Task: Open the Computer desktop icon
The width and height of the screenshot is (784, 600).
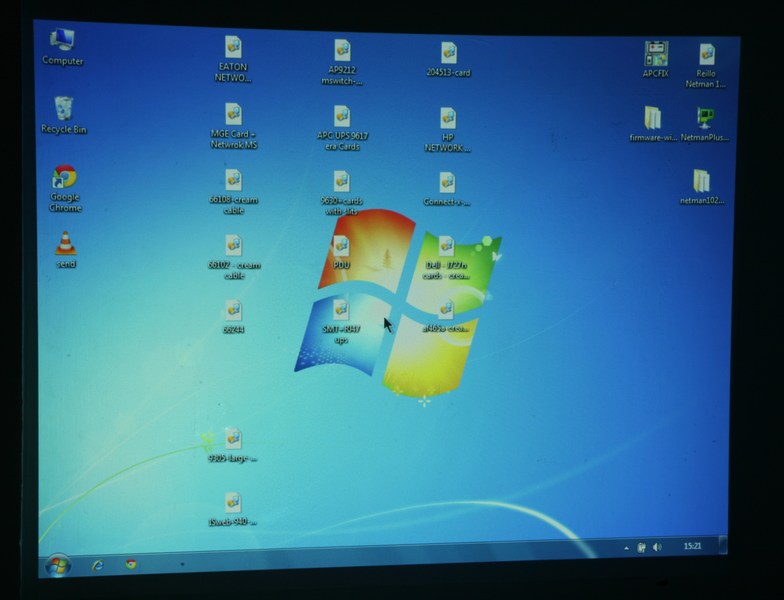Action: 62,47
